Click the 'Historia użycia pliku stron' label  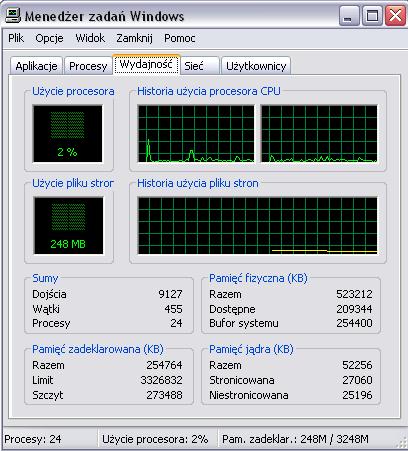click(198, 183)
